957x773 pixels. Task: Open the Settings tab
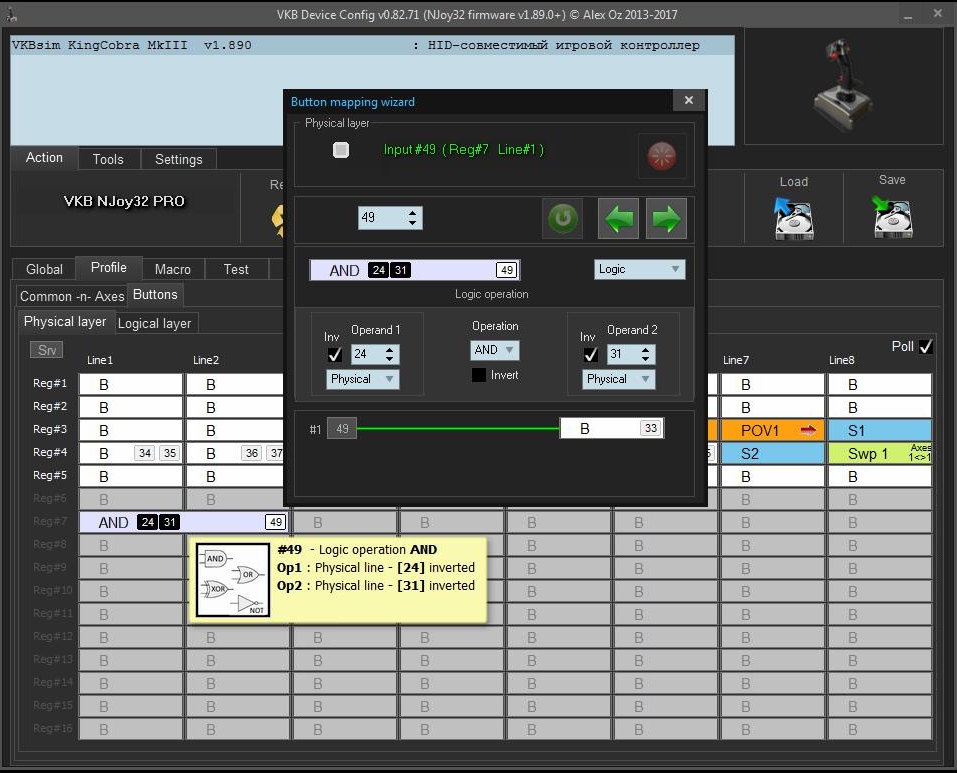(178, 159)
